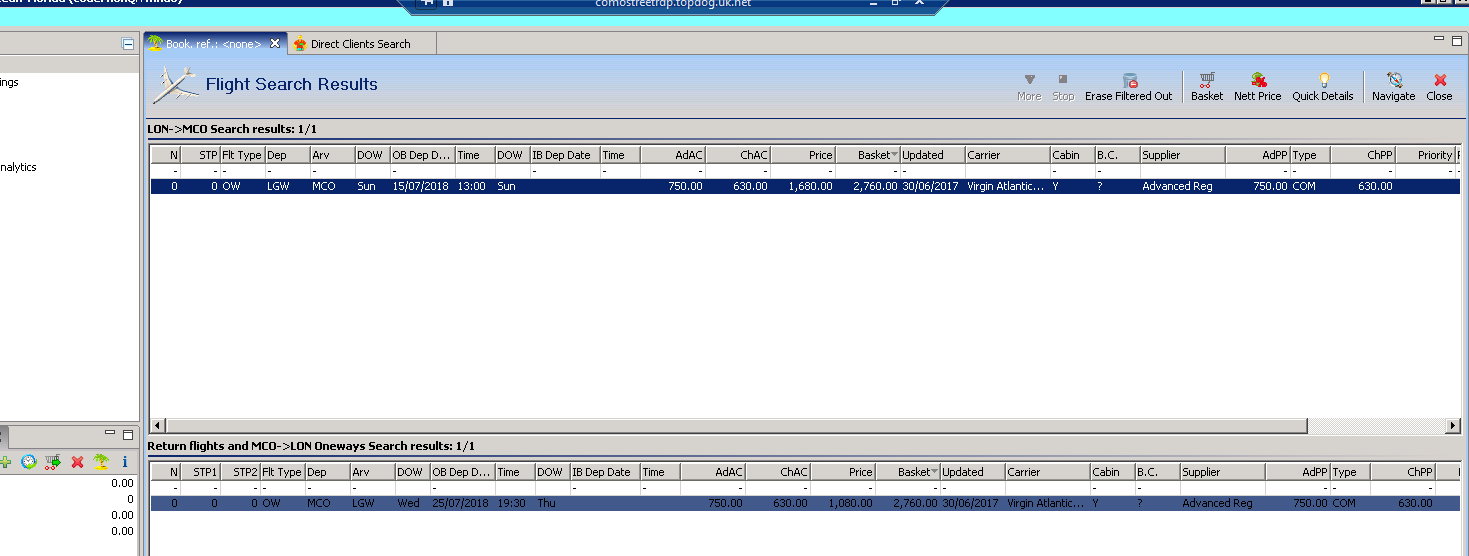Click the greyed-out Stop search button
1469x556 pixels.
click(1063, 87)
